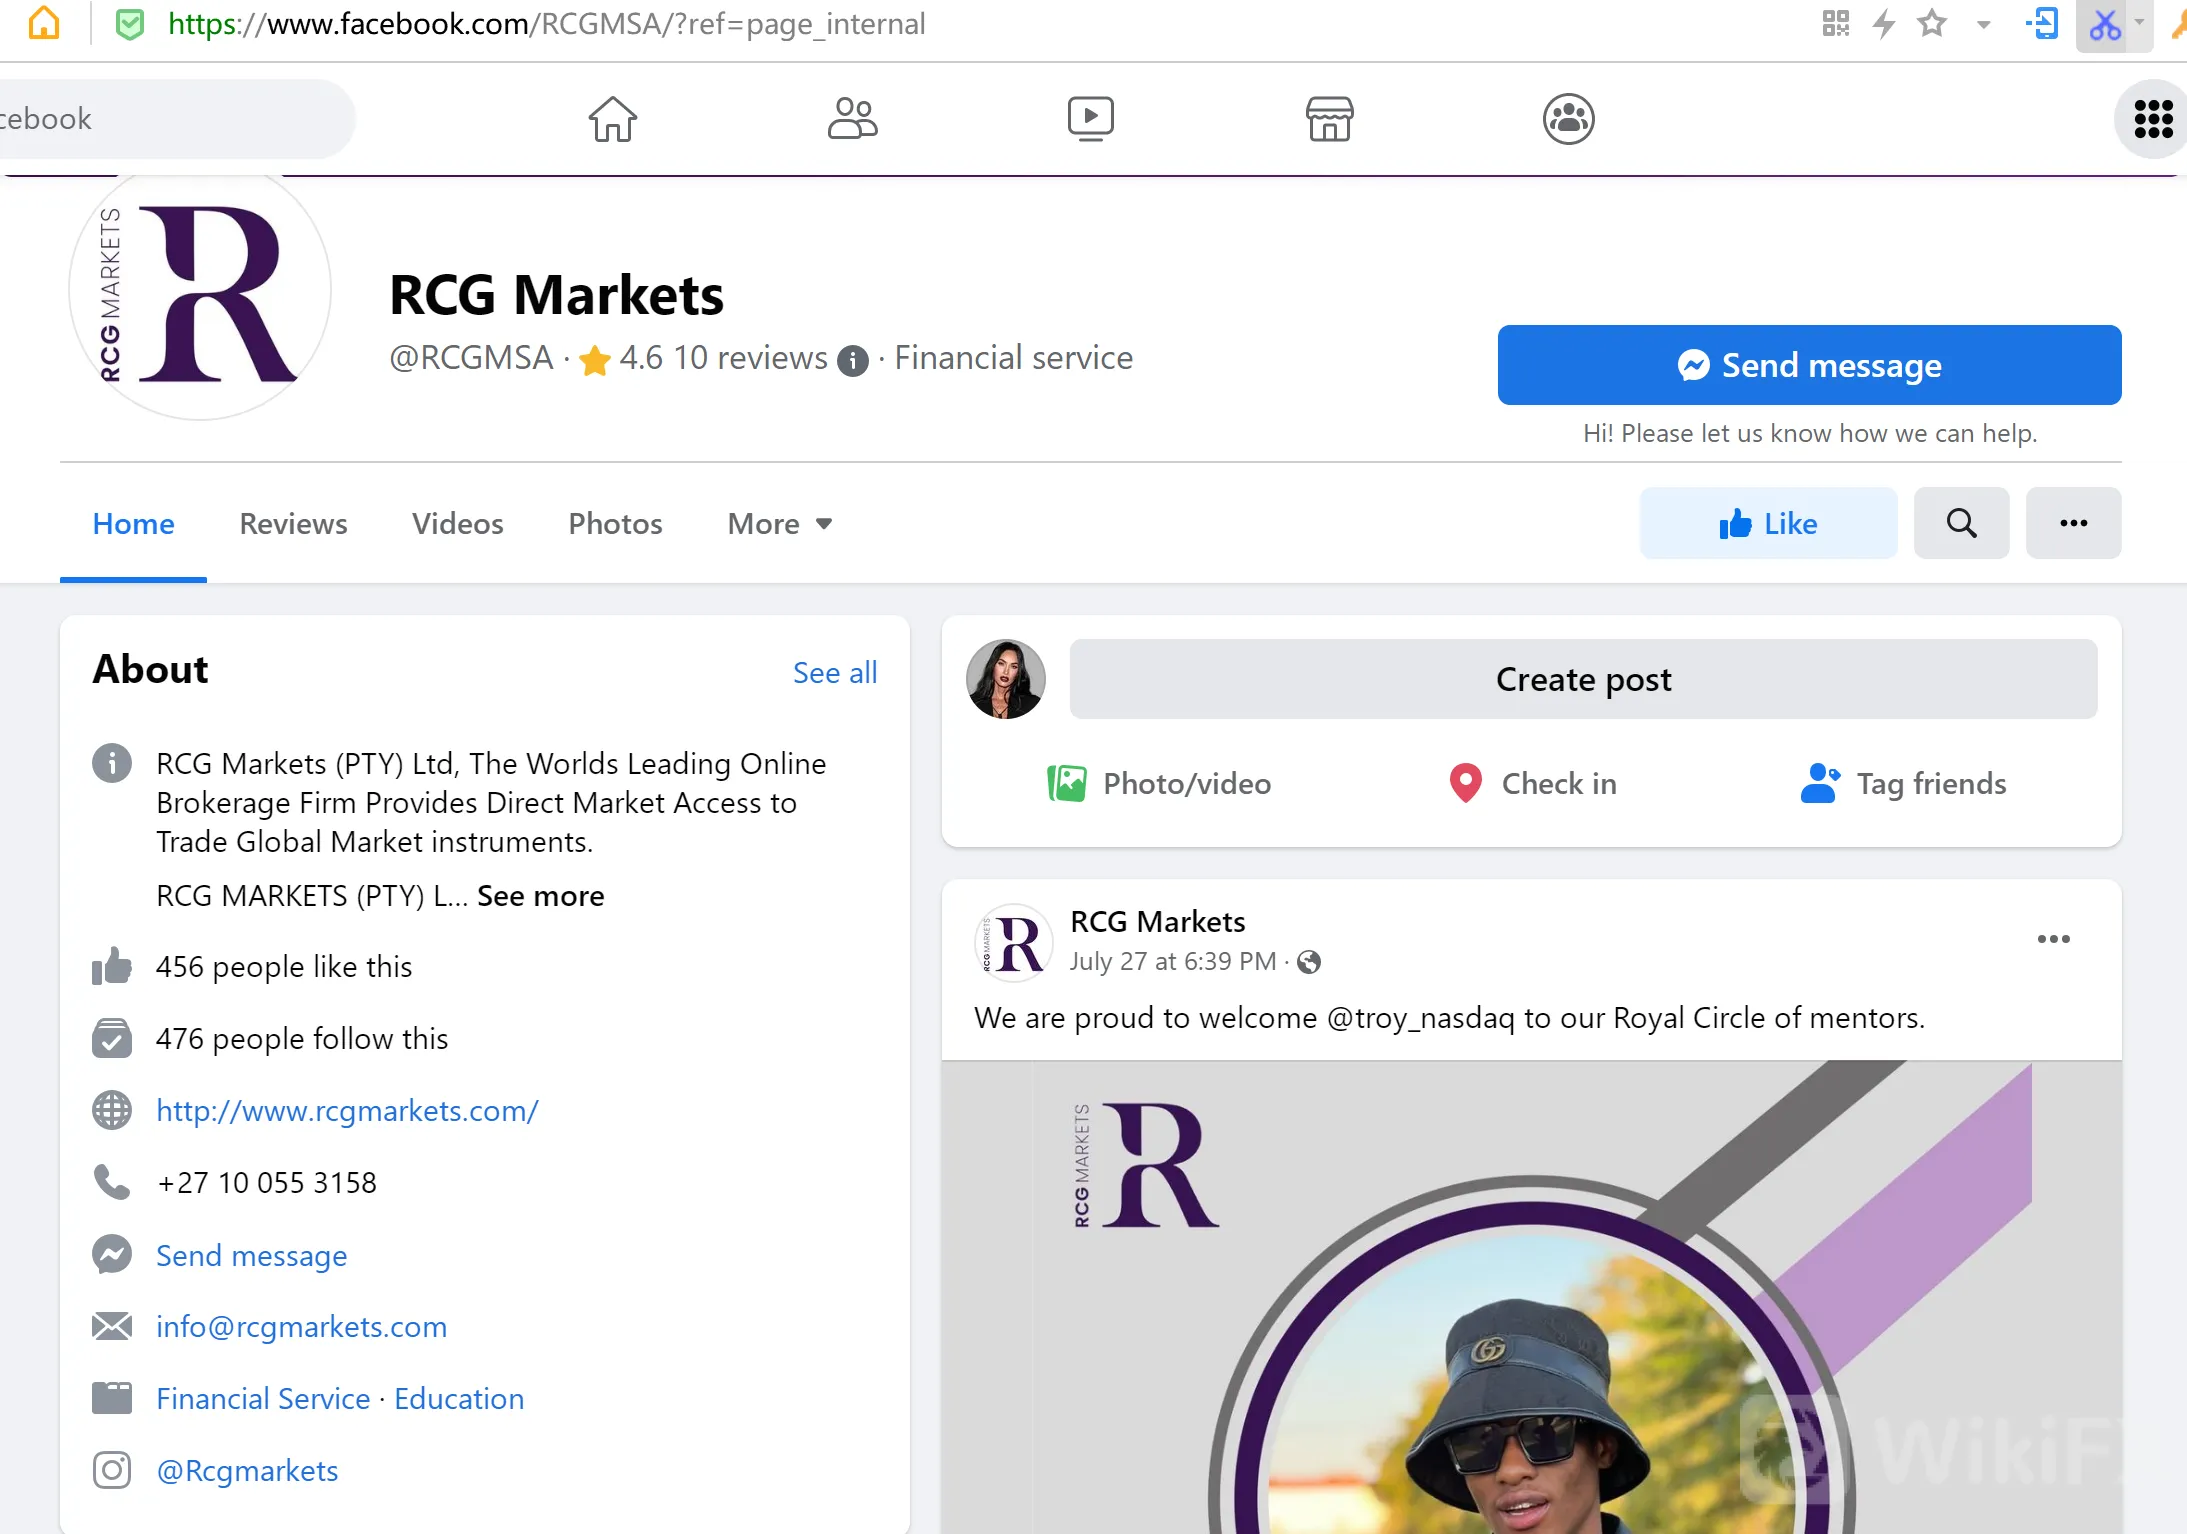Click the info@rcgmarkets.com email link

click(301, 1327)
